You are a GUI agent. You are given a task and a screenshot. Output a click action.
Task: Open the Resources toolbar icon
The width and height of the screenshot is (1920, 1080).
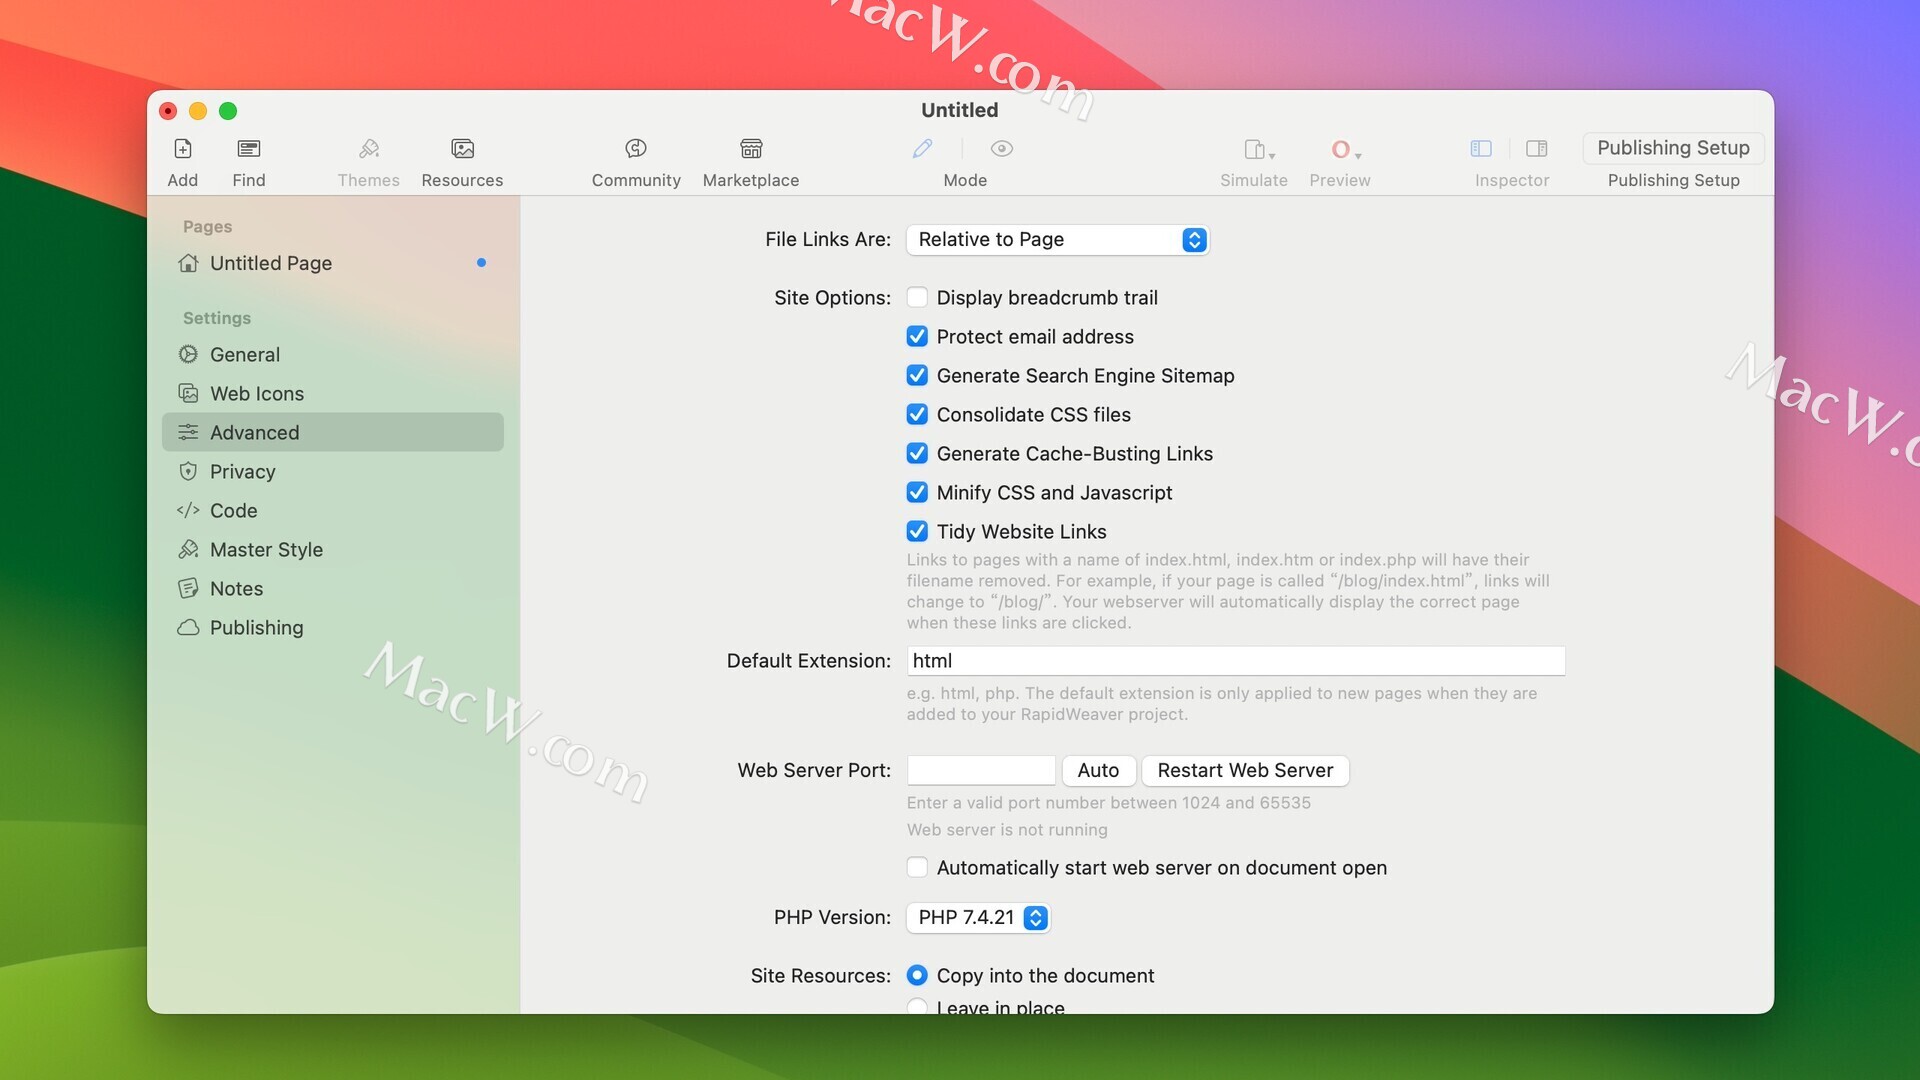[462, 149]
